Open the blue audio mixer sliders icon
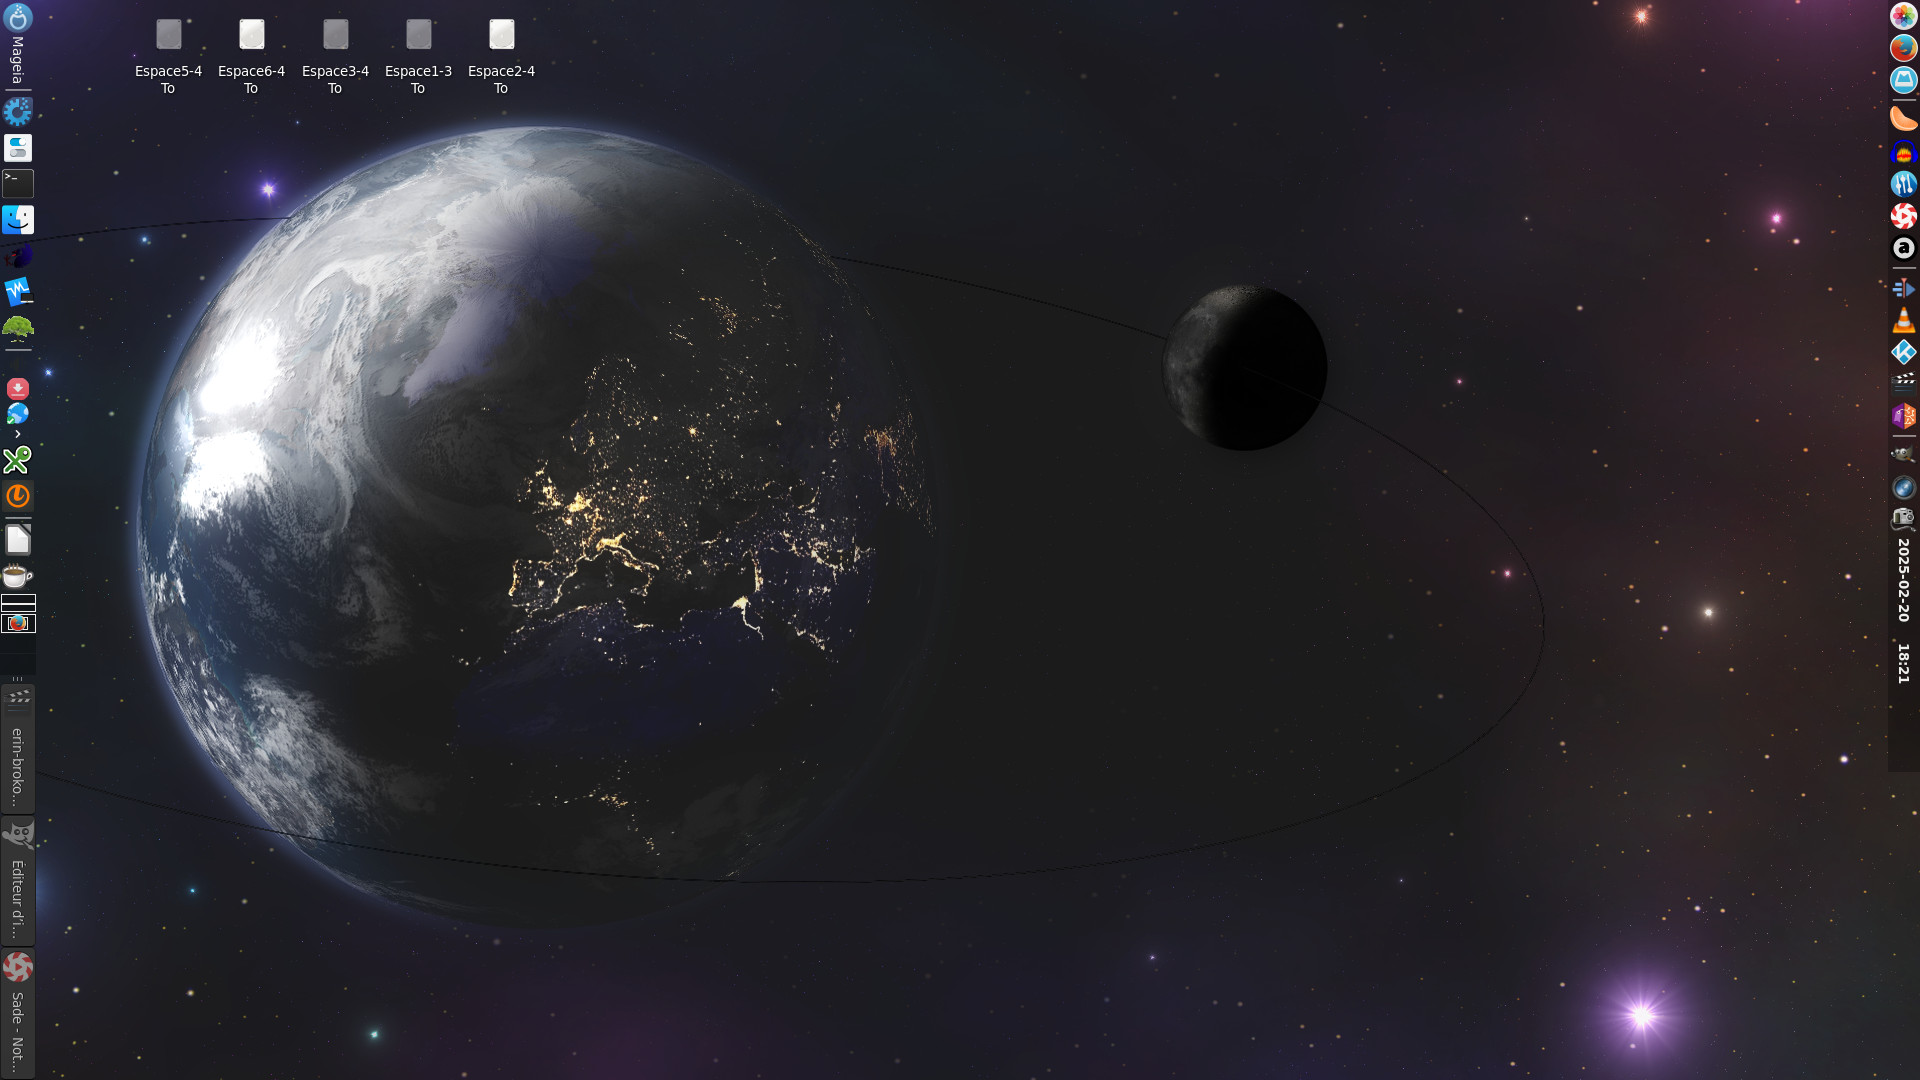This screenshot has width=1920, height=1080. (1903, 184)
